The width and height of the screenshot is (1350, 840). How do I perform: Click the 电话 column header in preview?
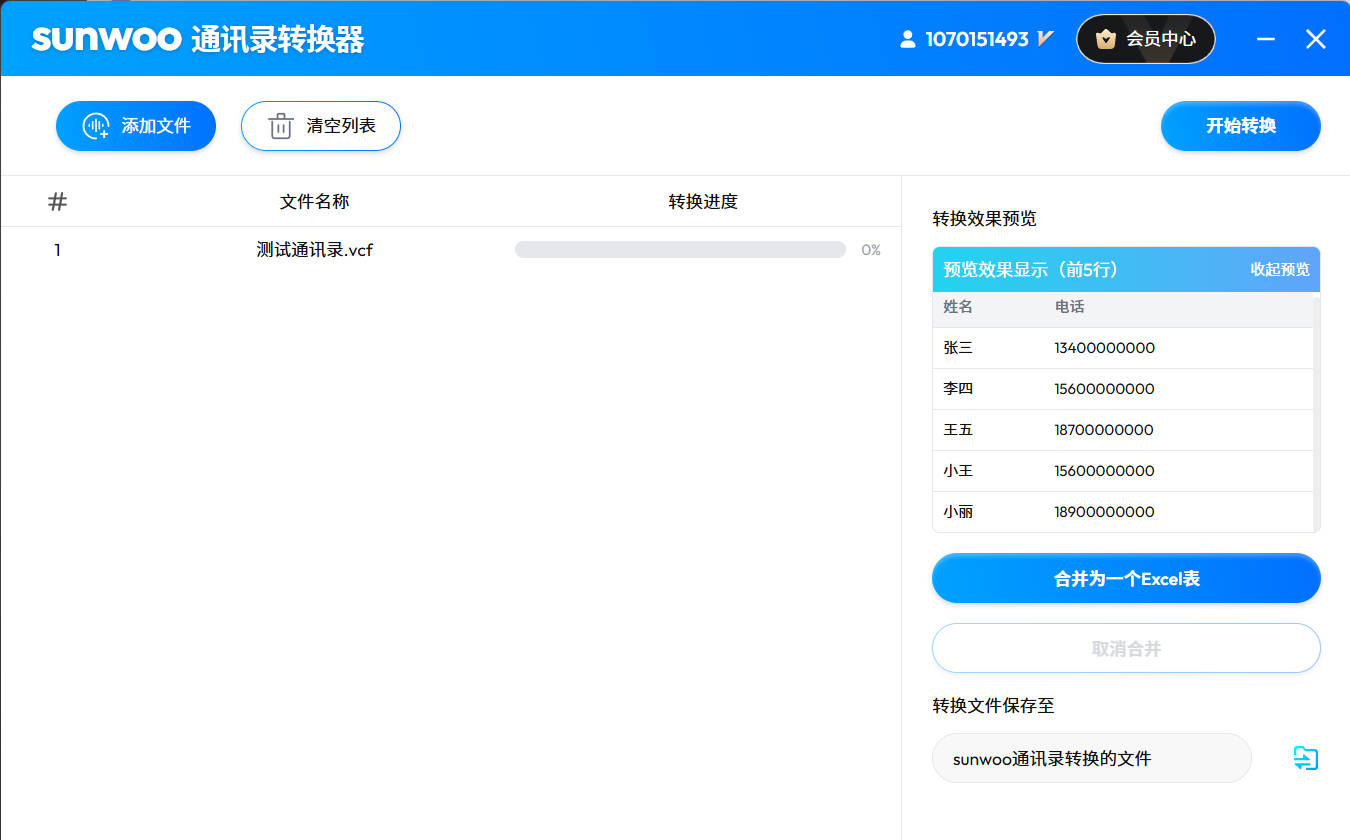pos(1069,307)
